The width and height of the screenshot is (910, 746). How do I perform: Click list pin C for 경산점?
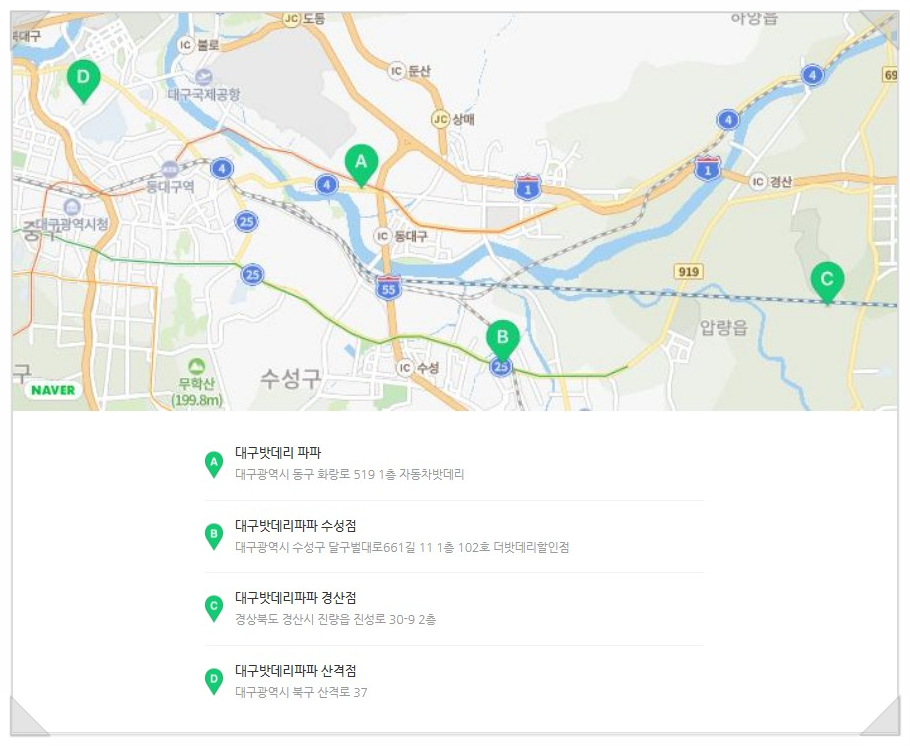(214, 608)
